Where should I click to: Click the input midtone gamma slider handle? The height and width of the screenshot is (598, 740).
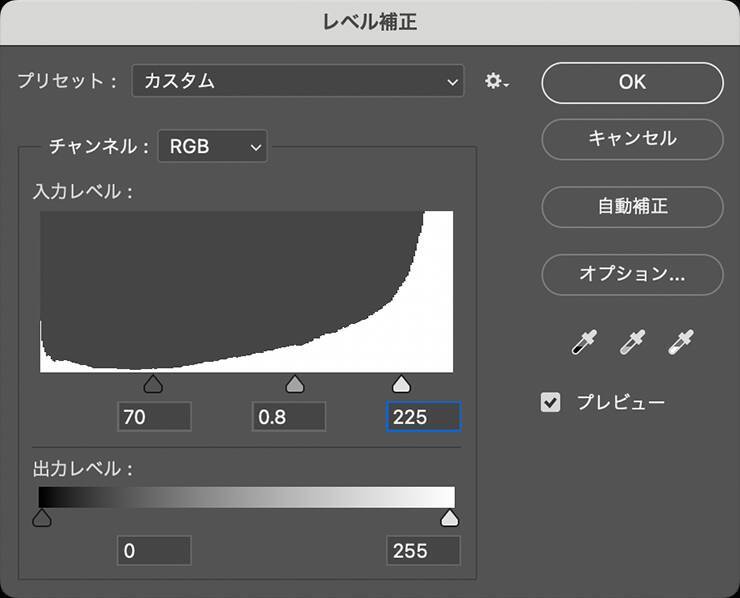pyautogui.click(x=295, y=385)
